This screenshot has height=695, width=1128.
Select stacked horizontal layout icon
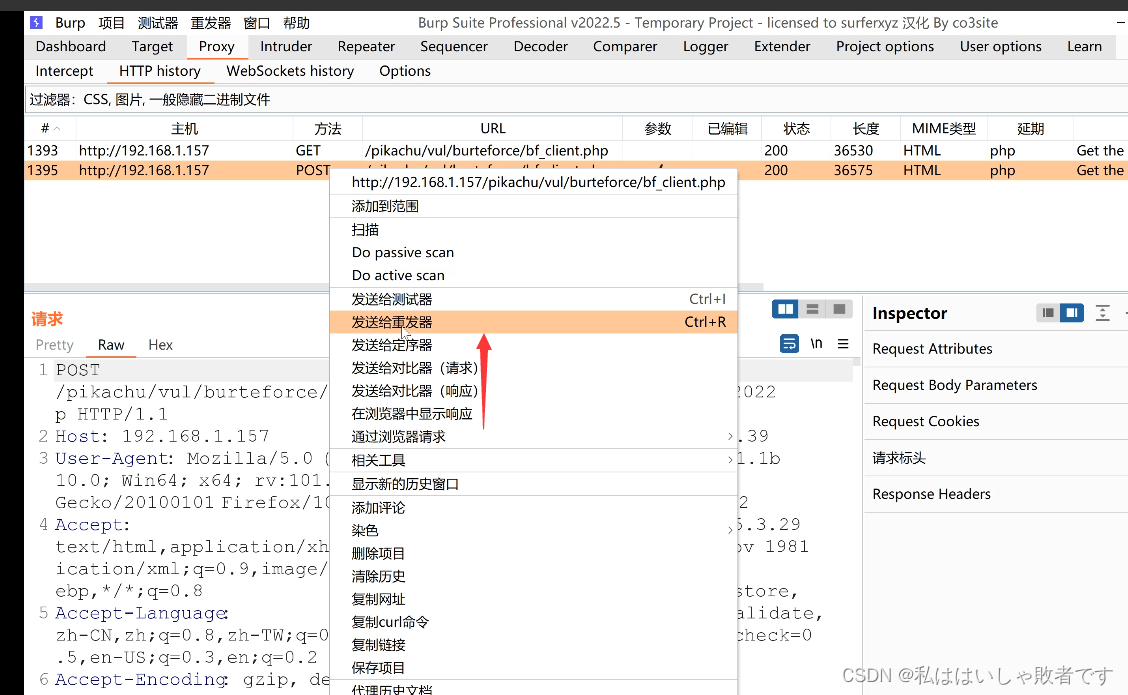[x=812, y=309]
